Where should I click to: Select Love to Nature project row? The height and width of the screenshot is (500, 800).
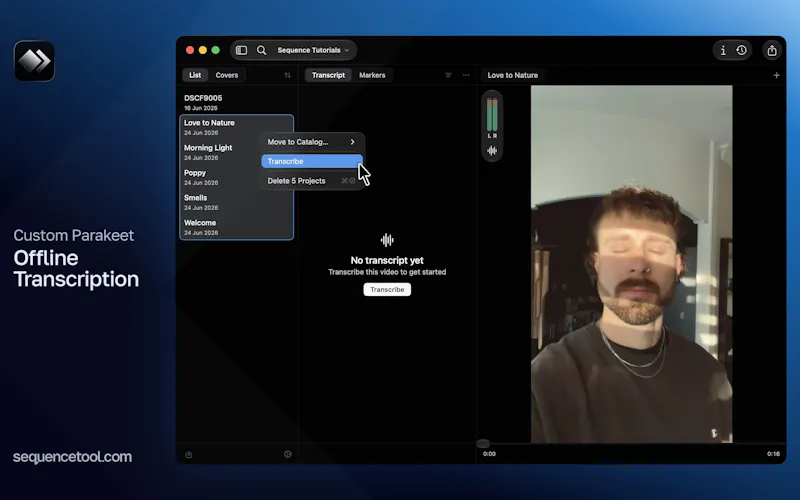pyautogui.click(x=237, y=127)
